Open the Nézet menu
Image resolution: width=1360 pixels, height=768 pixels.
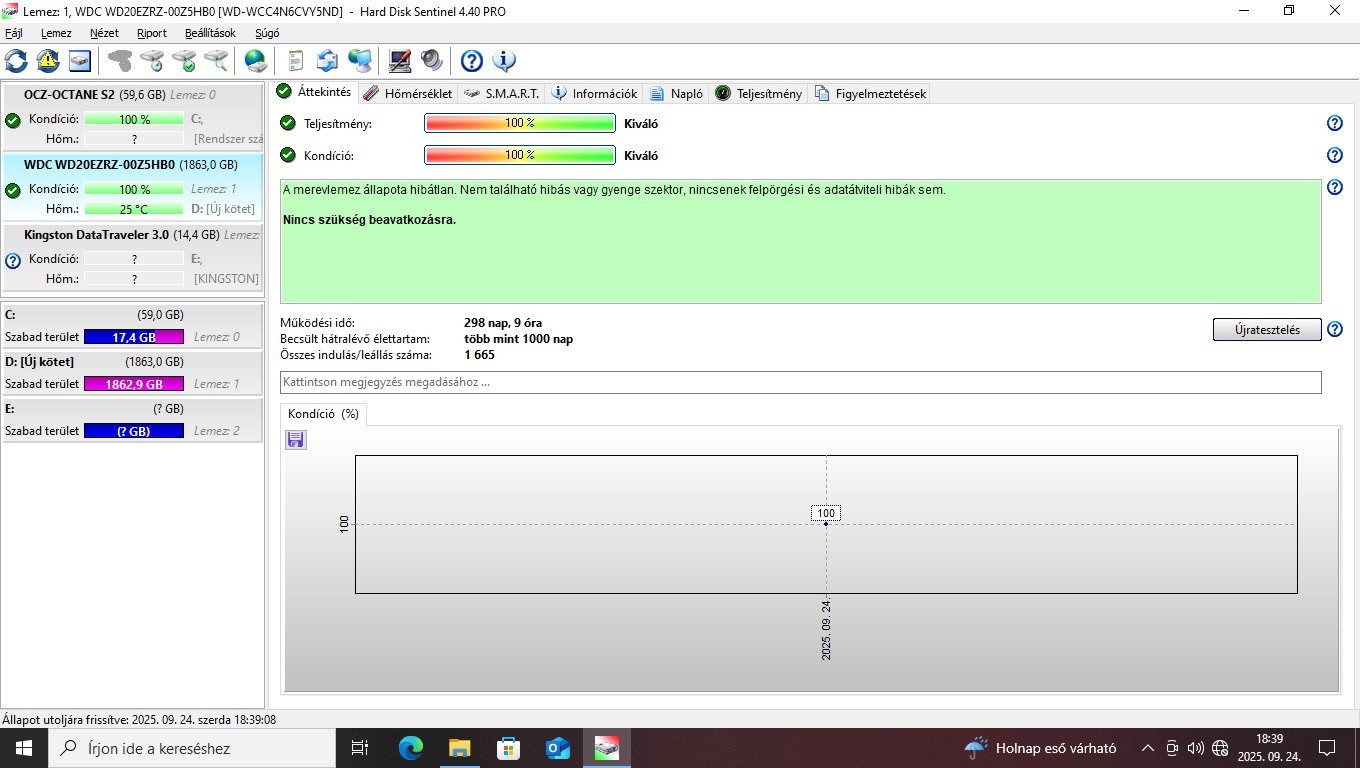pyautogui.click(x=104, y=33)
